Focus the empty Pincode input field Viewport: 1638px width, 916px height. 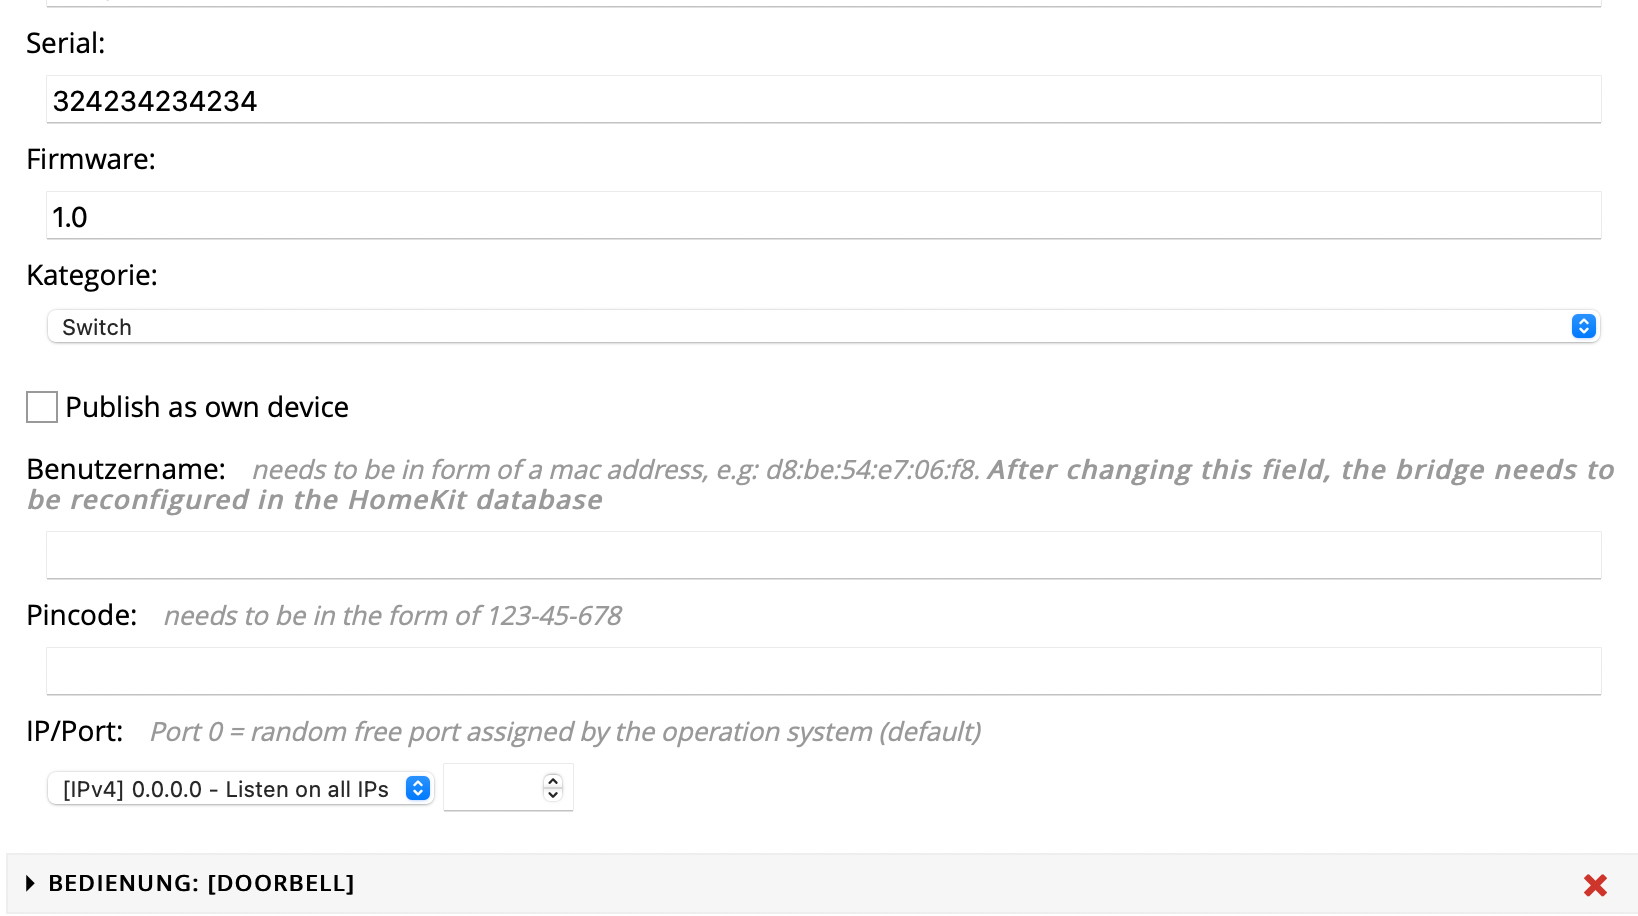(823, 672)
